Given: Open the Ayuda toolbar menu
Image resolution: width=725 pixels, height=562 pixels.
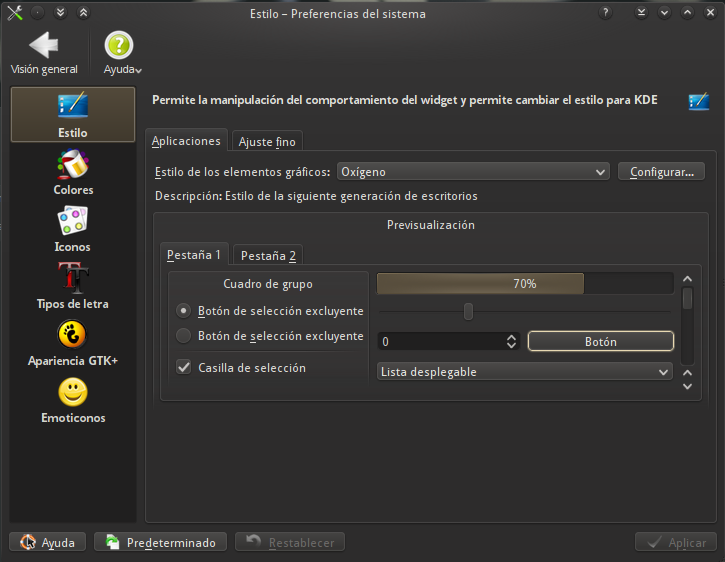Looking at the screenshot, I should click(122, 53).
